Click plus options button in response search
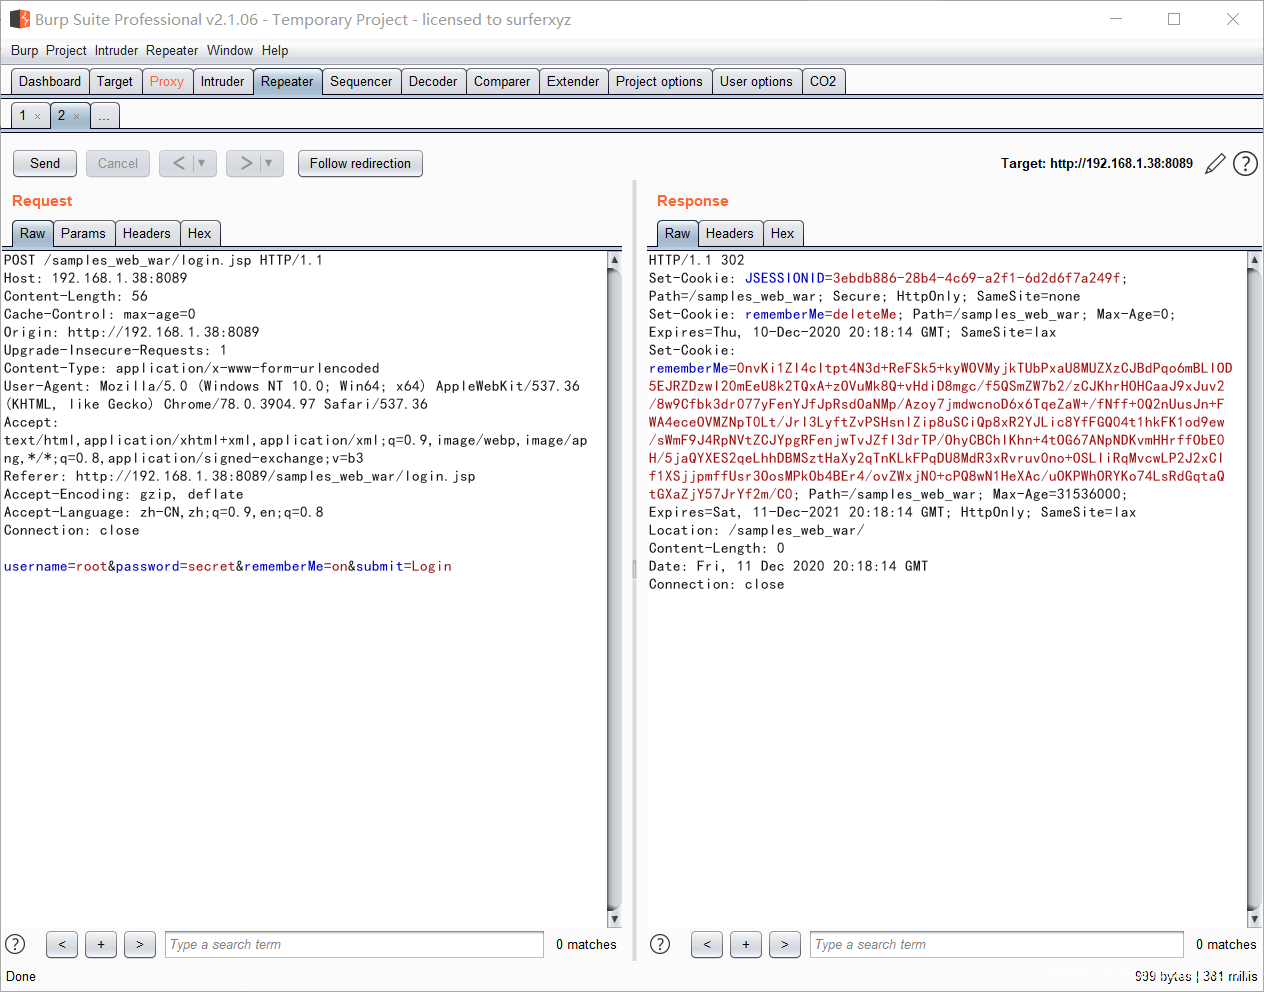Viewport: 1264px width, 992px height. pos(746,944)
